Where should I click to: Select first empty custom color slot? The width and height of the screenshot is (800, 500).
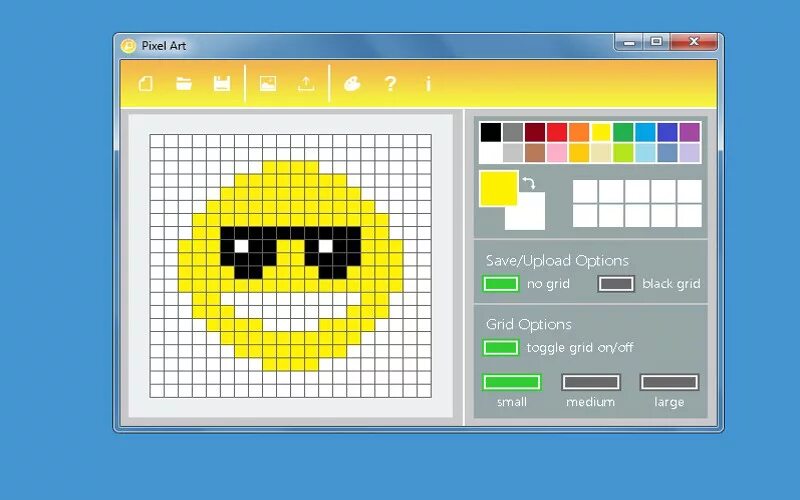coord(585,191)
